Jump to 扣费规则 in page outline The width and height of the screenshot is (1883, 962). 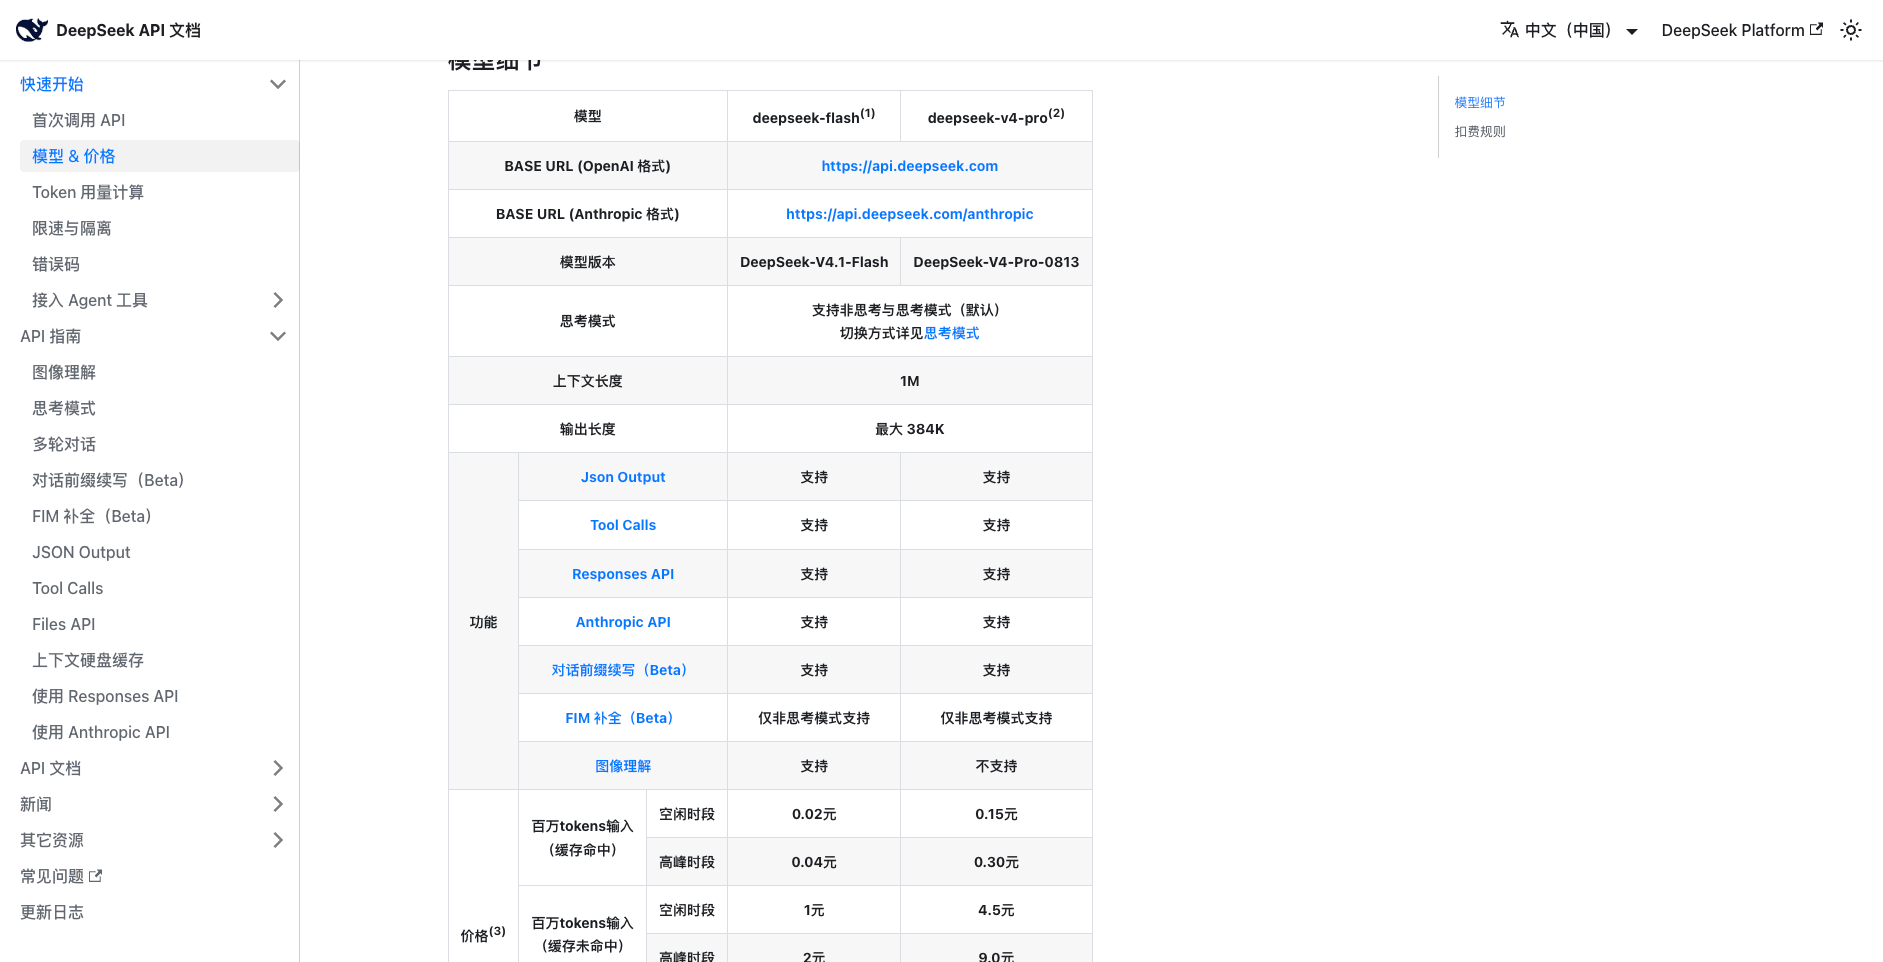pyautogui.click(x=1480, y=131)
